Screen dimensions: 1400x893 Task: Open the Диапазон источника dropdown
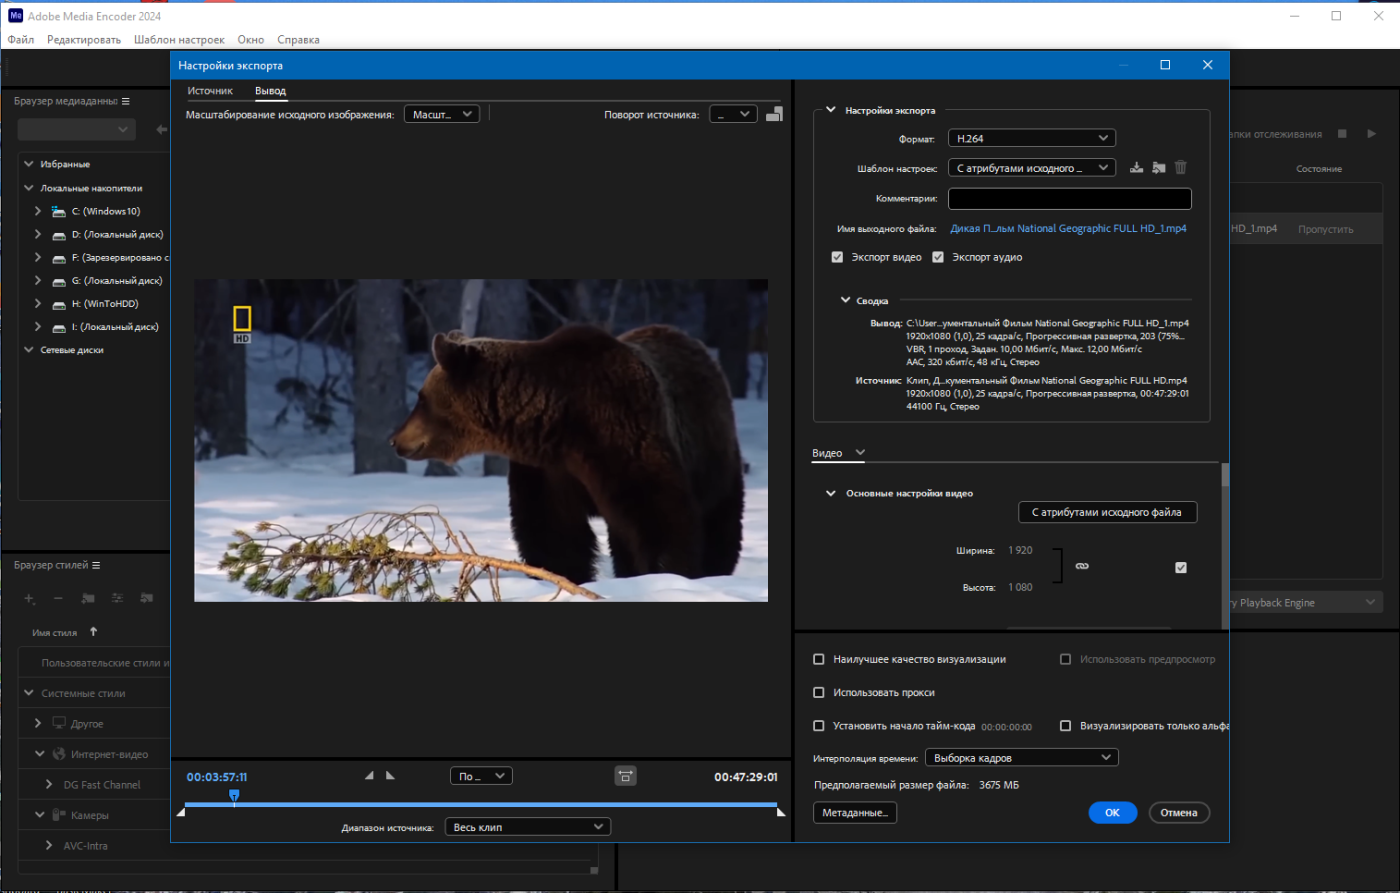point(528,827)
